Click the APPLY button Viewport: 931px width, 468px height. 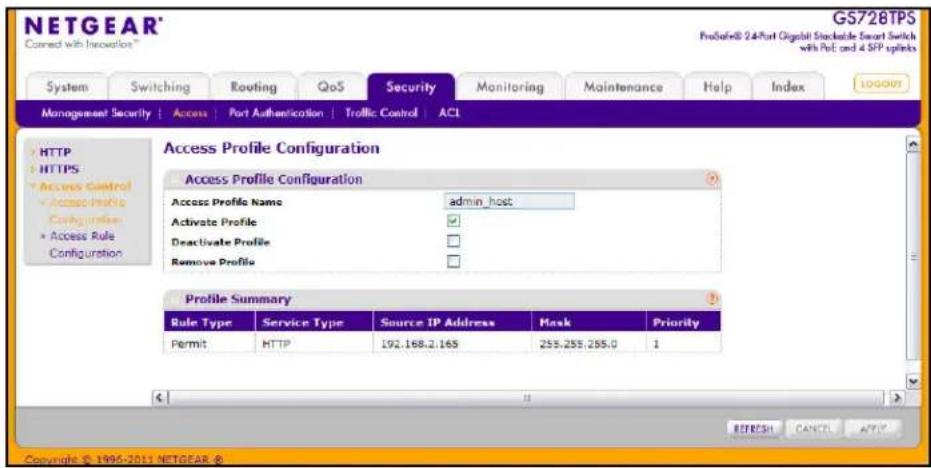[x=873, y=428]
